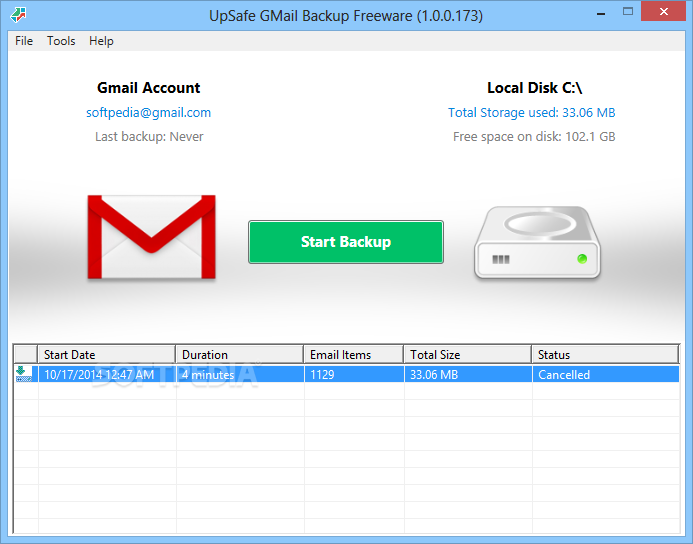Click the Total Storage used link

pyautogui.click(x=532, y=113)
